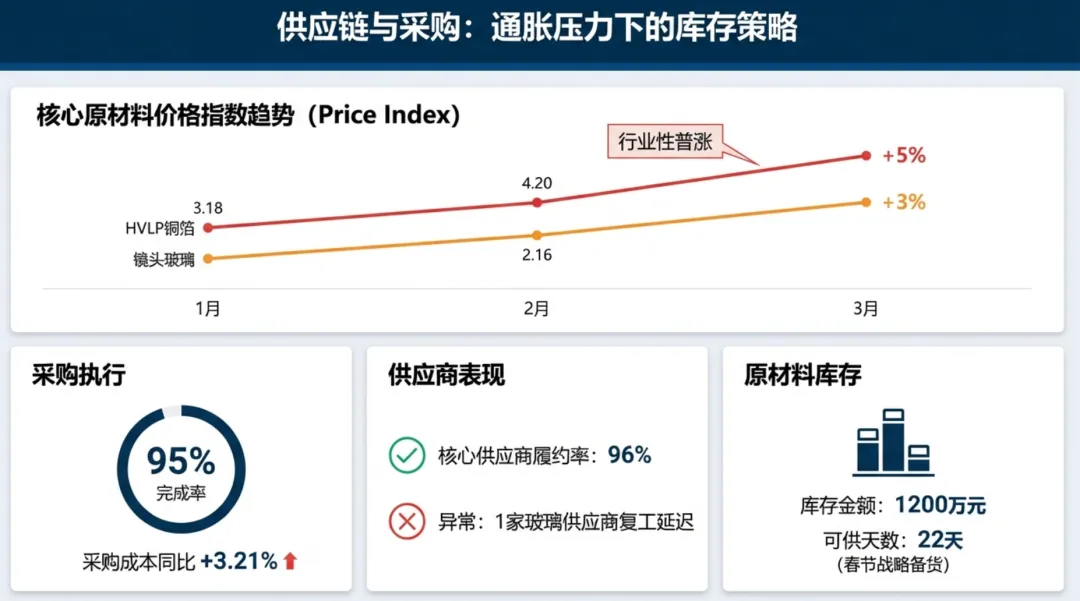Viewport: 1080px width, 601px height.
Task: Click the green checkmark icon for supplier fulfillment
Action: click(x=406, y=455)
